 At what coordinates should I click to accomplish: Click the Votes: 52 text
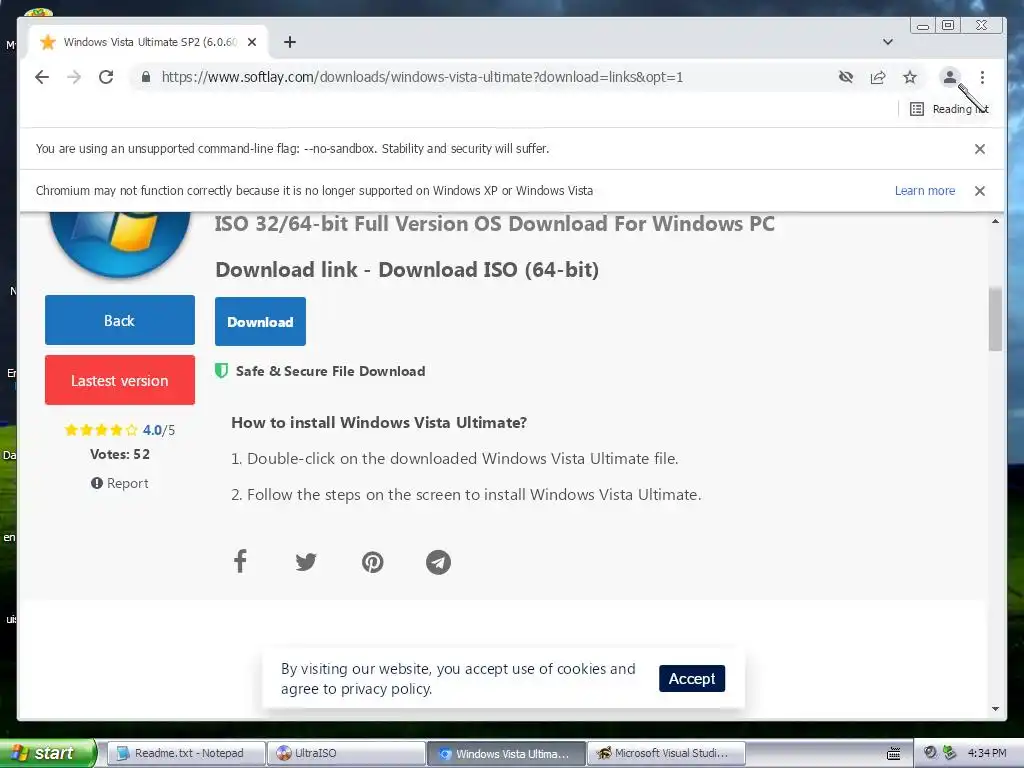pos(120,454)
